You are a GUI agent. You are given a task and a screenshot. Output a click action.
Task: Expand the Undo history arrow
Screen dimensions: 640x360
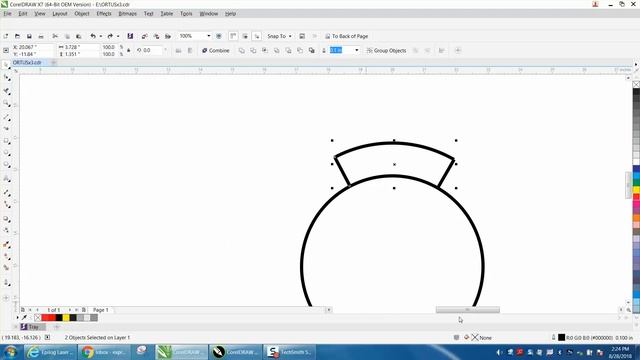click(100, 36)
